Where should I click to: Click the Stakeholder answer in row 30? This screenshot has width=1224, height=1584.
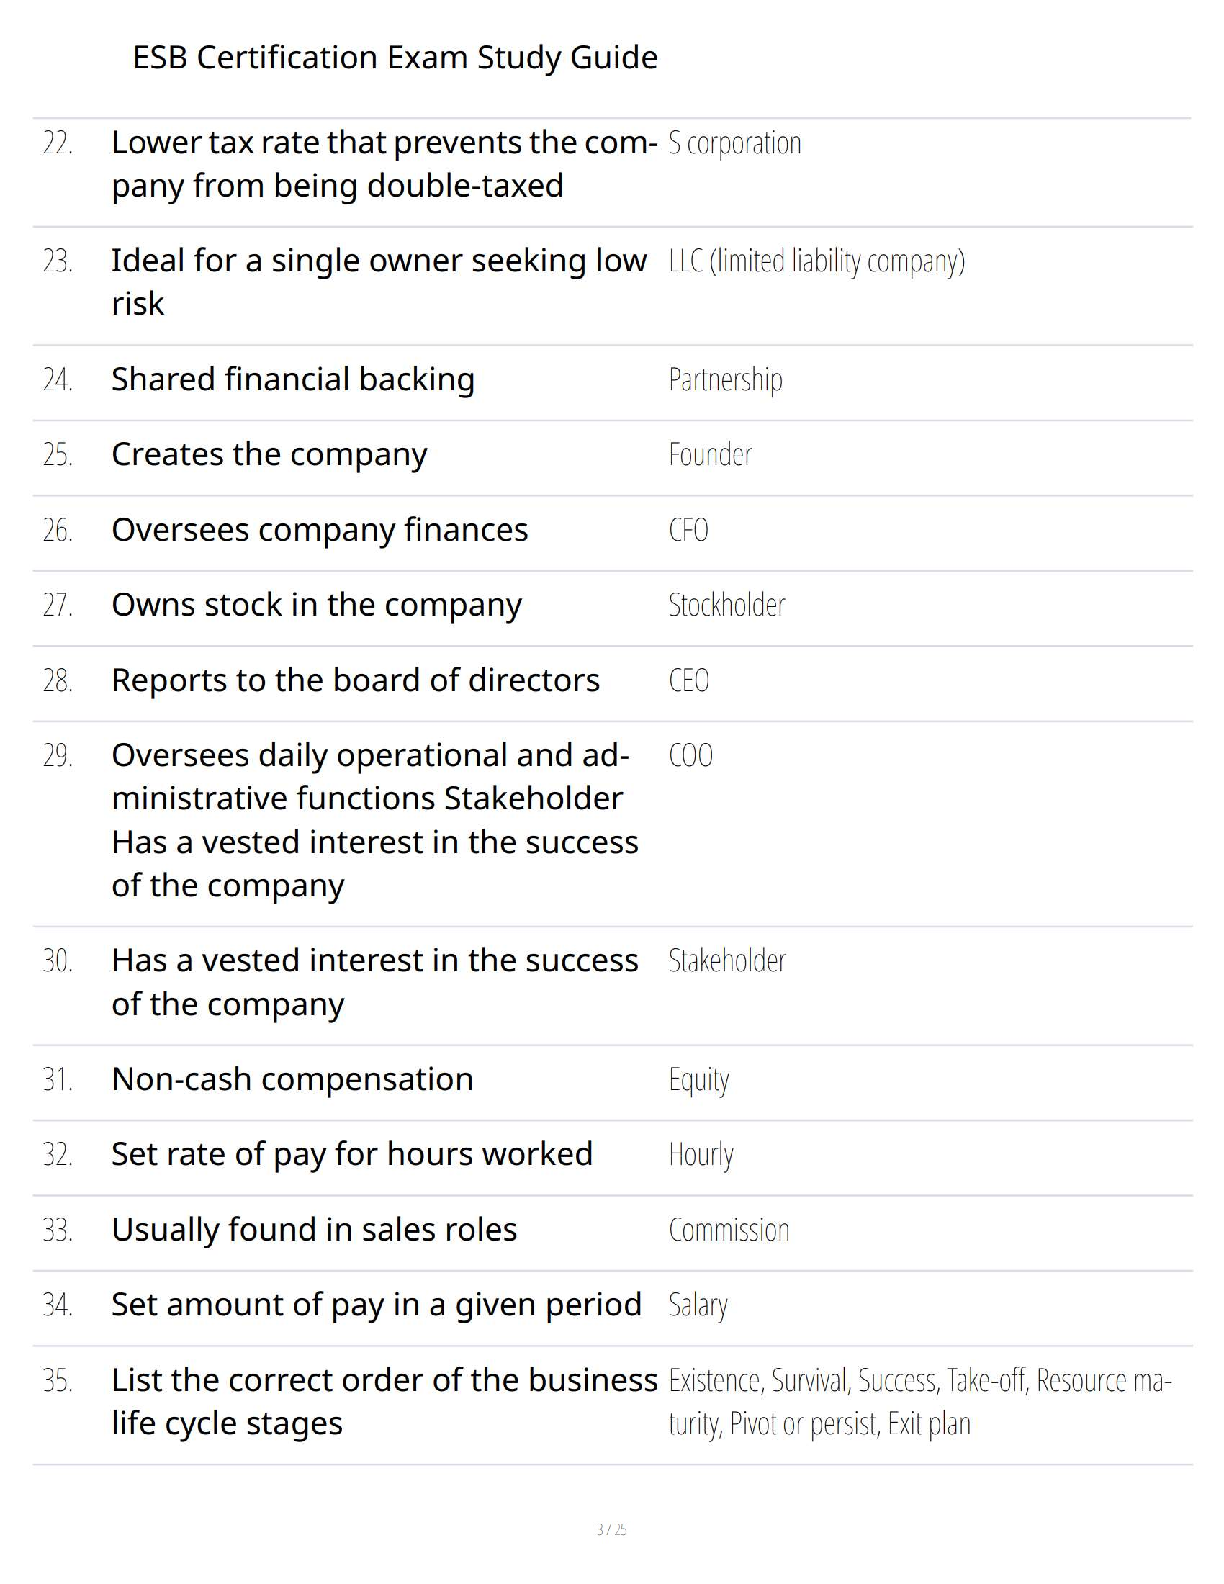(727, 961)
